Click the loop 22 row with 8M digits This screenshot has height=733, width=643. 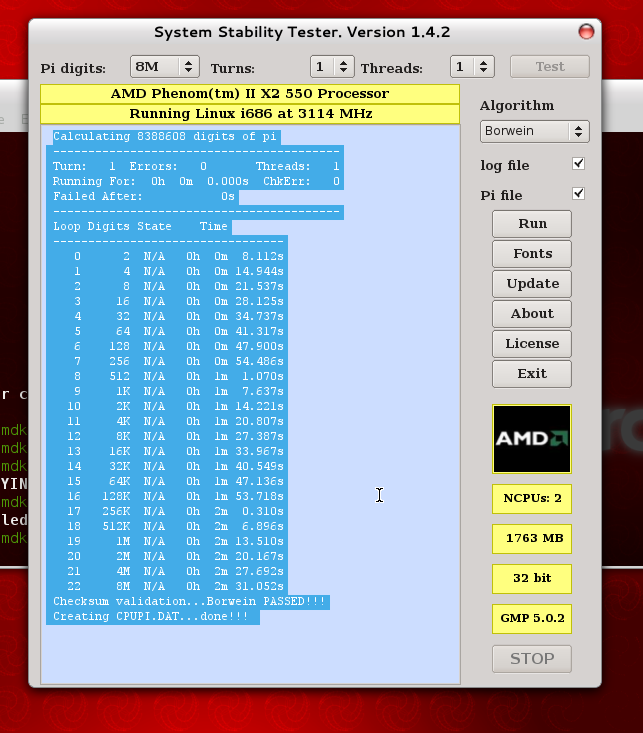167,586
